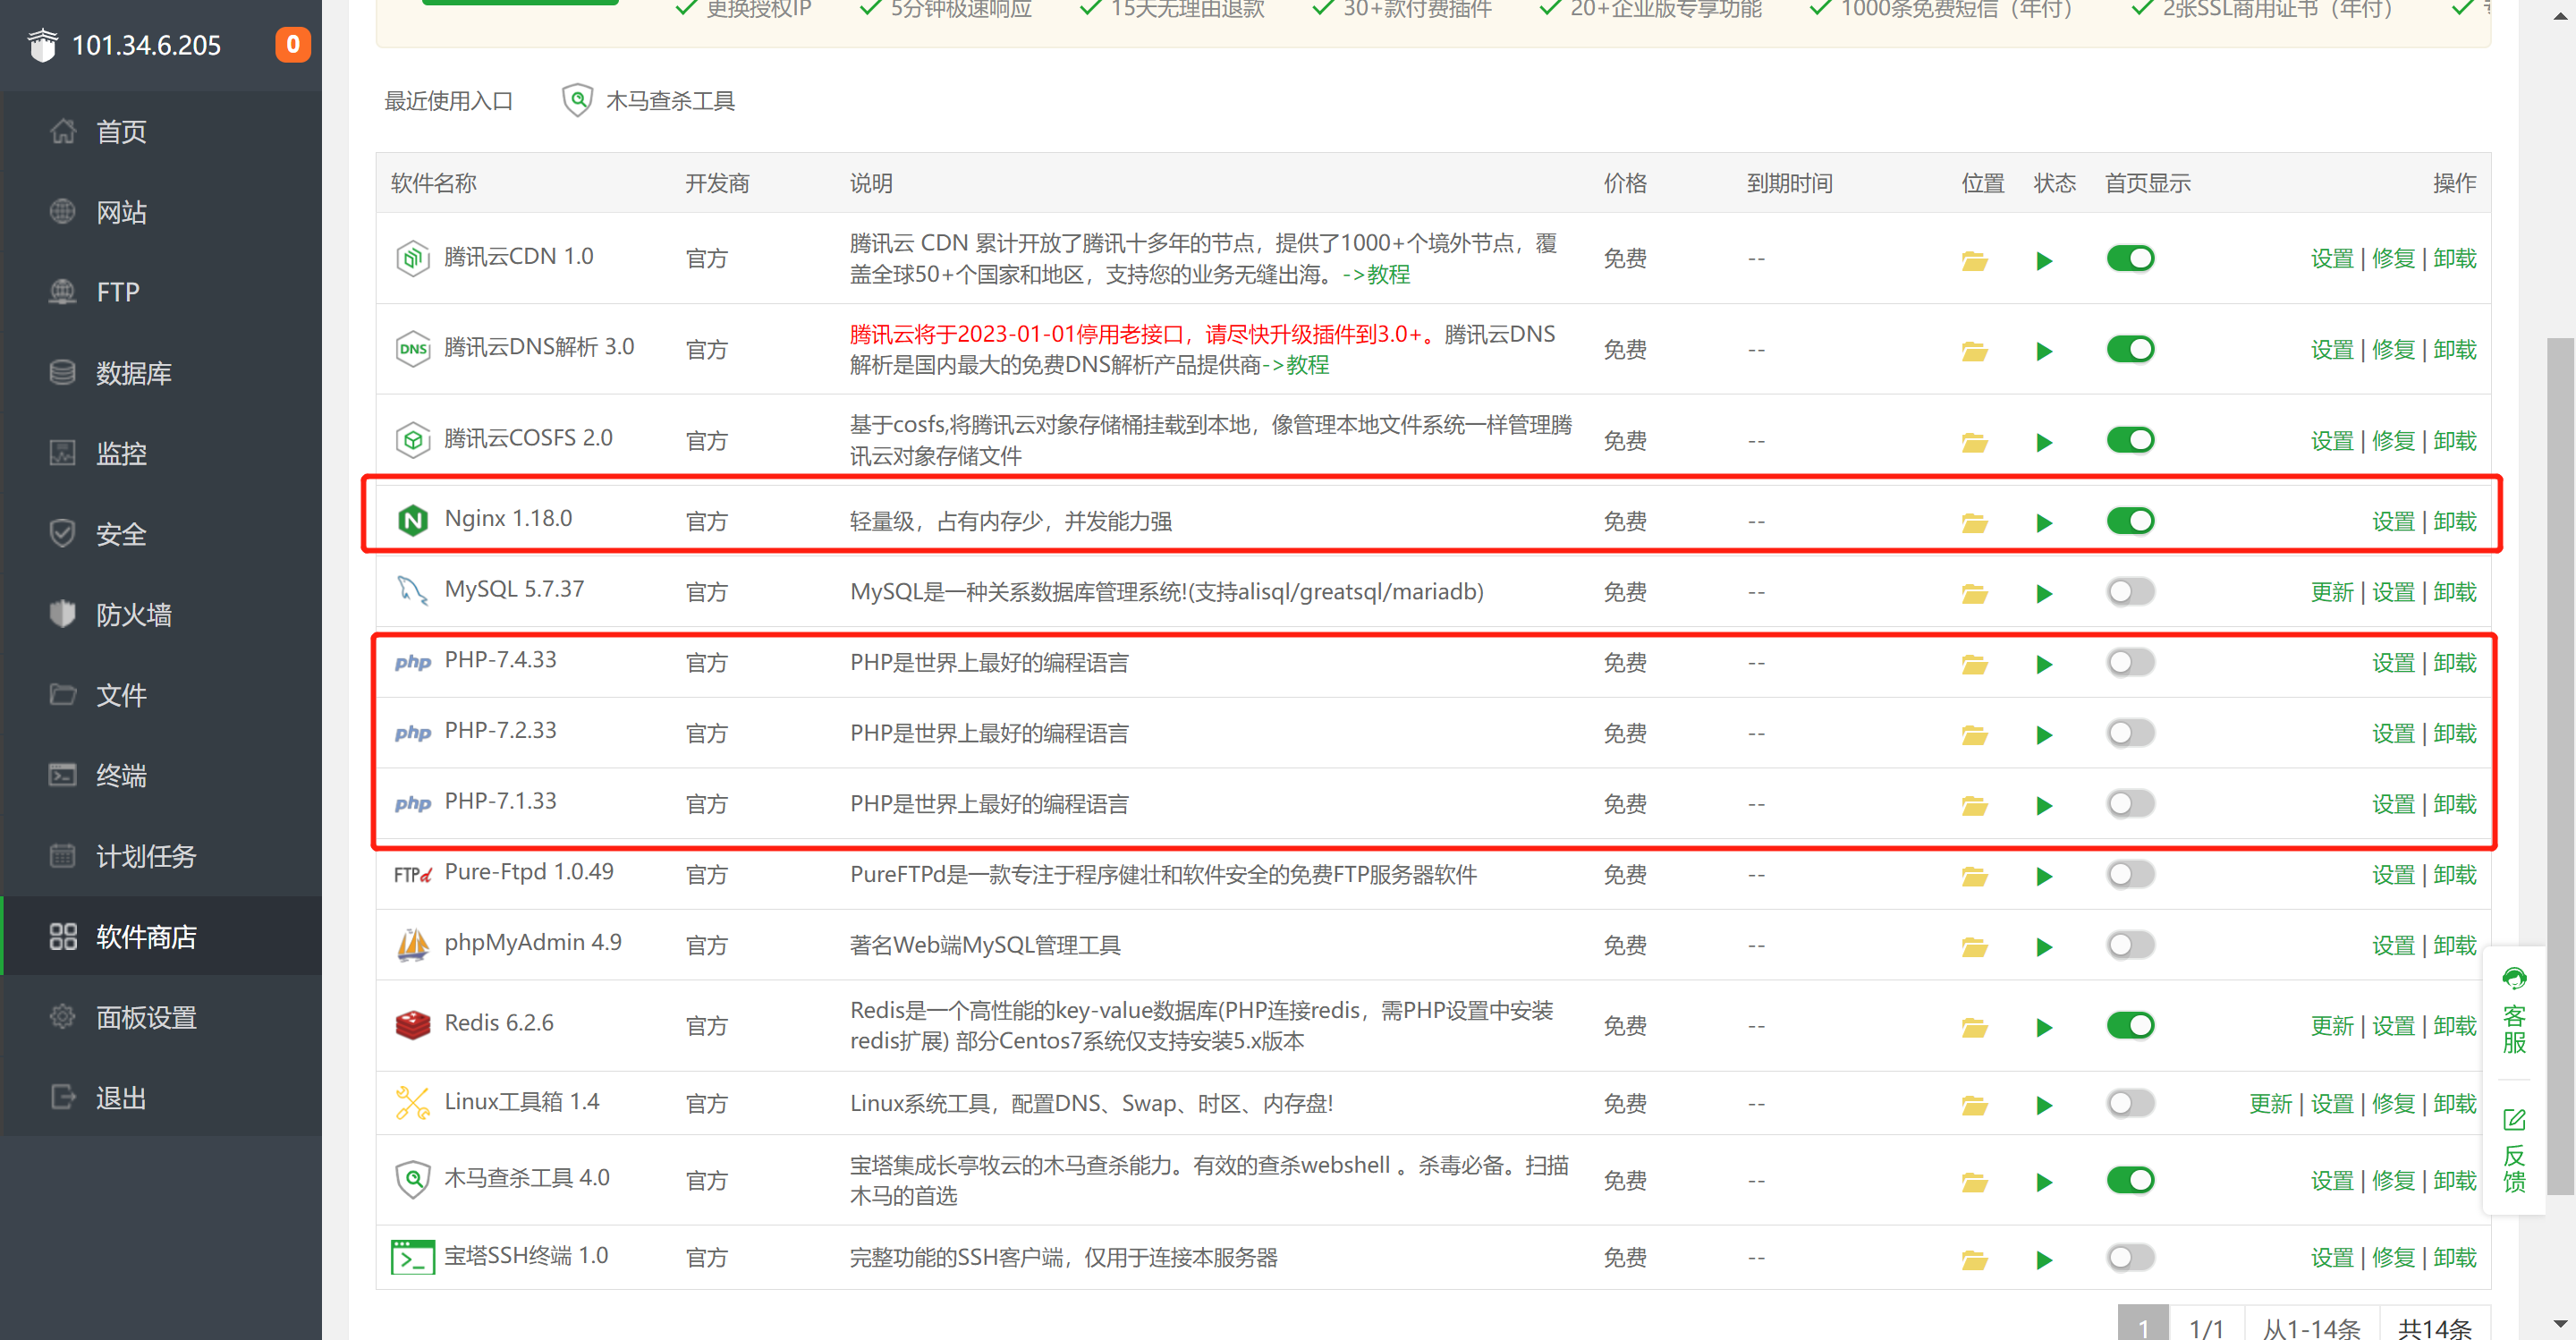Click the message count badge 0
Viewport: 2576px width, 1340px height.
(x=292, y=44)
